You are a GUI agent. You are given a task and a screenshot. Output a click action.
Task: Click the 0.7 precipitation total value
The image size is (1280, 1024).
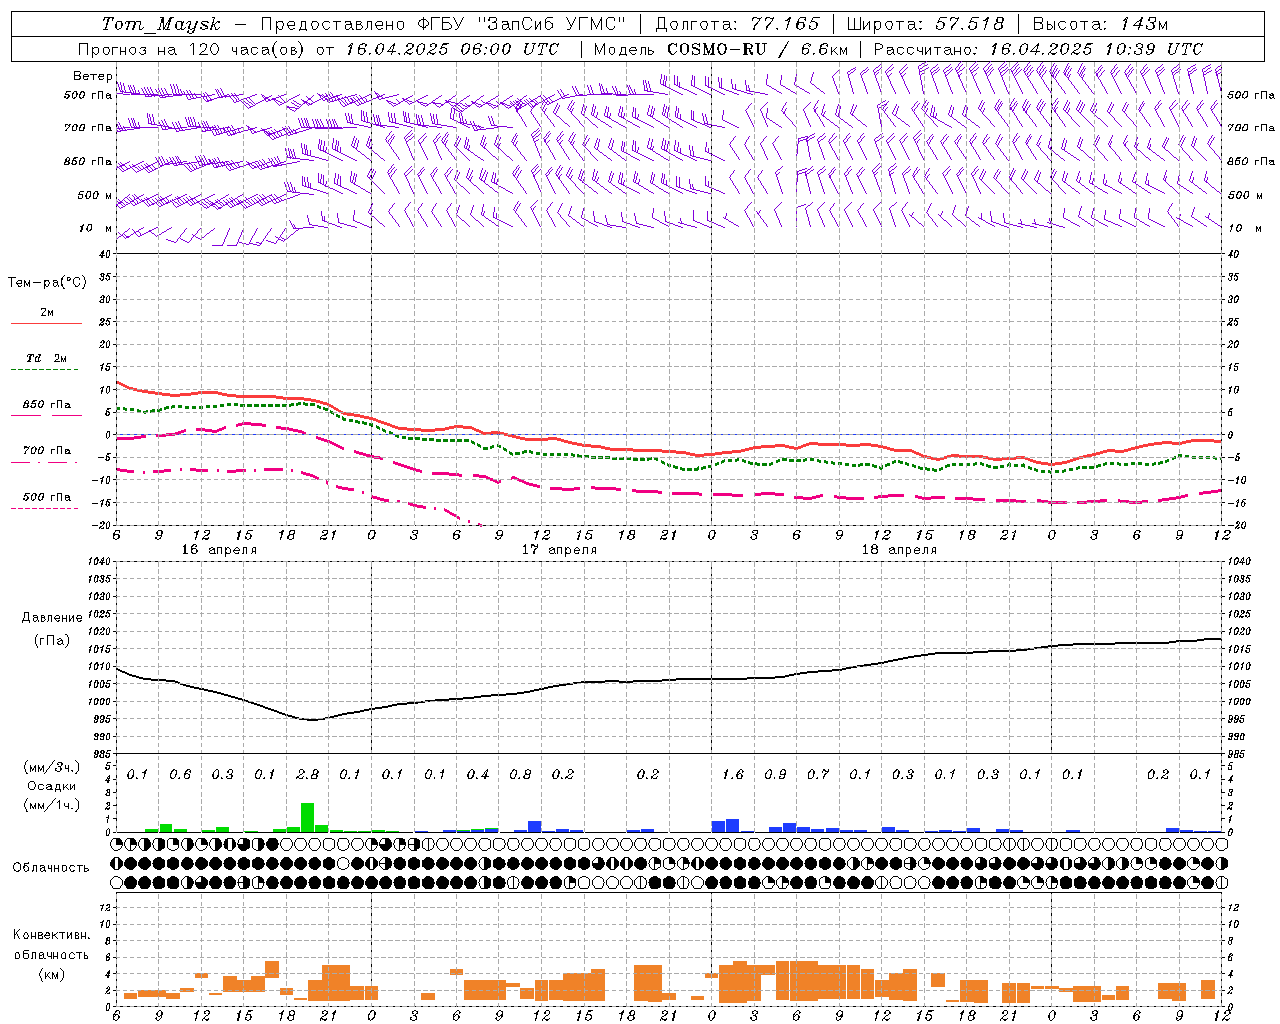tap(818, 775)
